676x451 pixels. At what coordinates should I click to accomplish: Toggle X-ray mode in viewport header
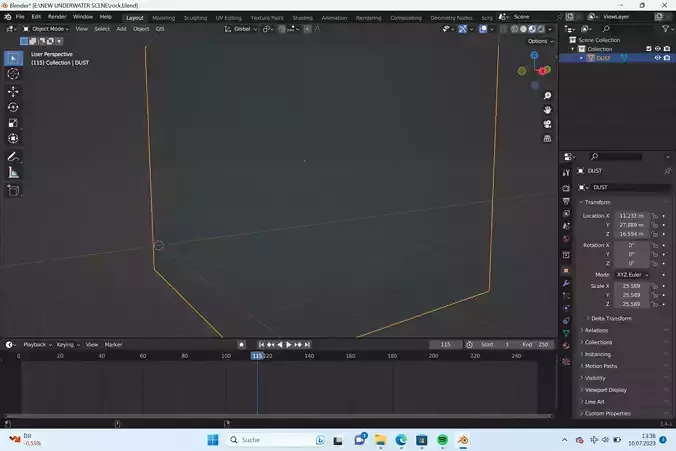[503, 29]
